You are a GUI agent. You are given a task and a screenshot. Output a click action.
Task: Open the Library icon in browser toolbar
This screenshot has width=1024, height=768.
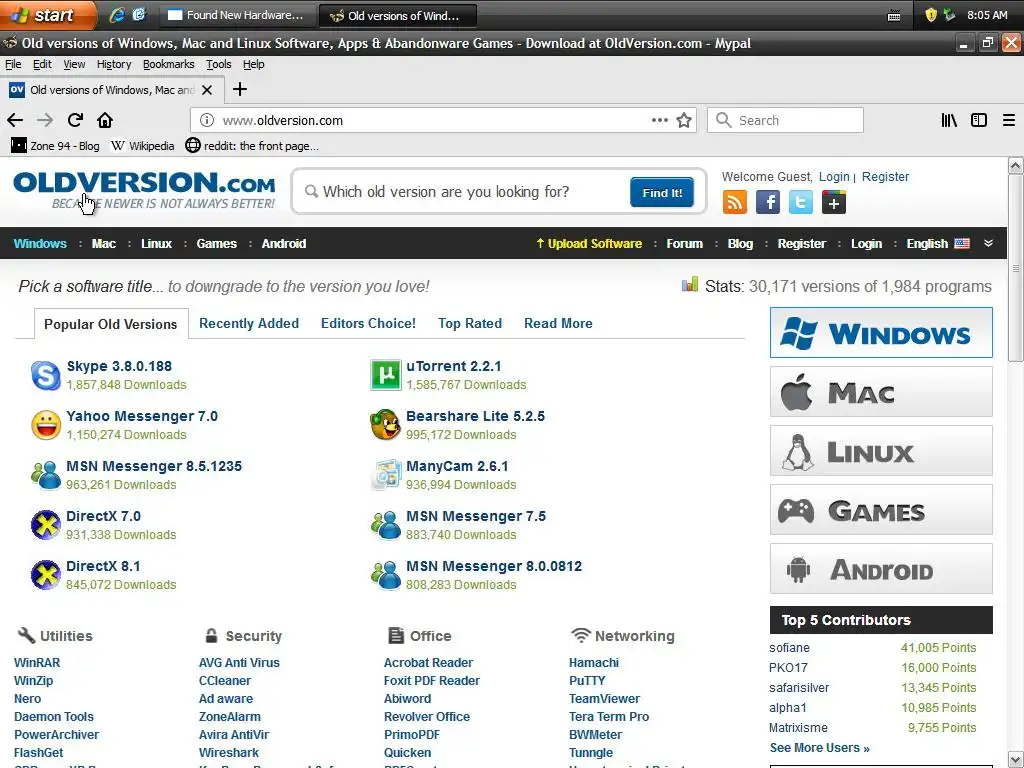[x=949, y=120]
